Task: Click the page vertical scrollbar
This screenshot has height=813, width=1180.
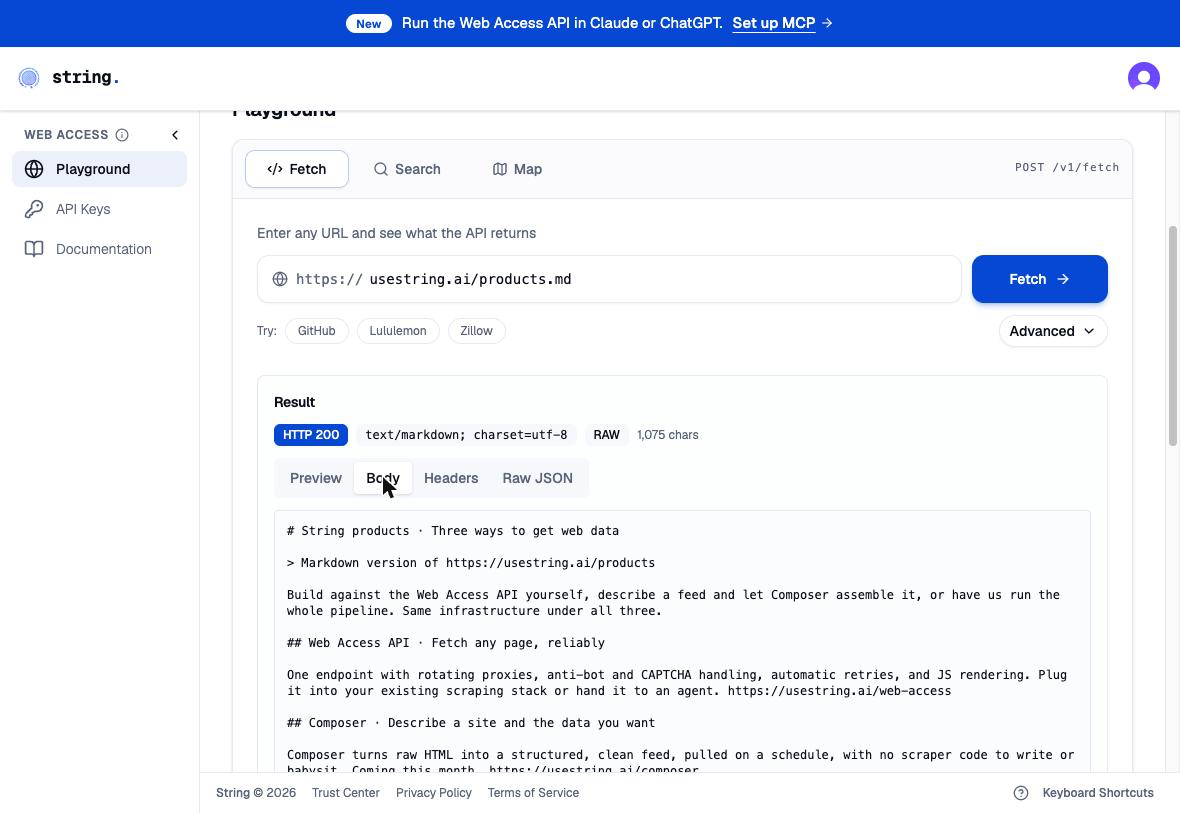Action: [x=1172, y=336]
